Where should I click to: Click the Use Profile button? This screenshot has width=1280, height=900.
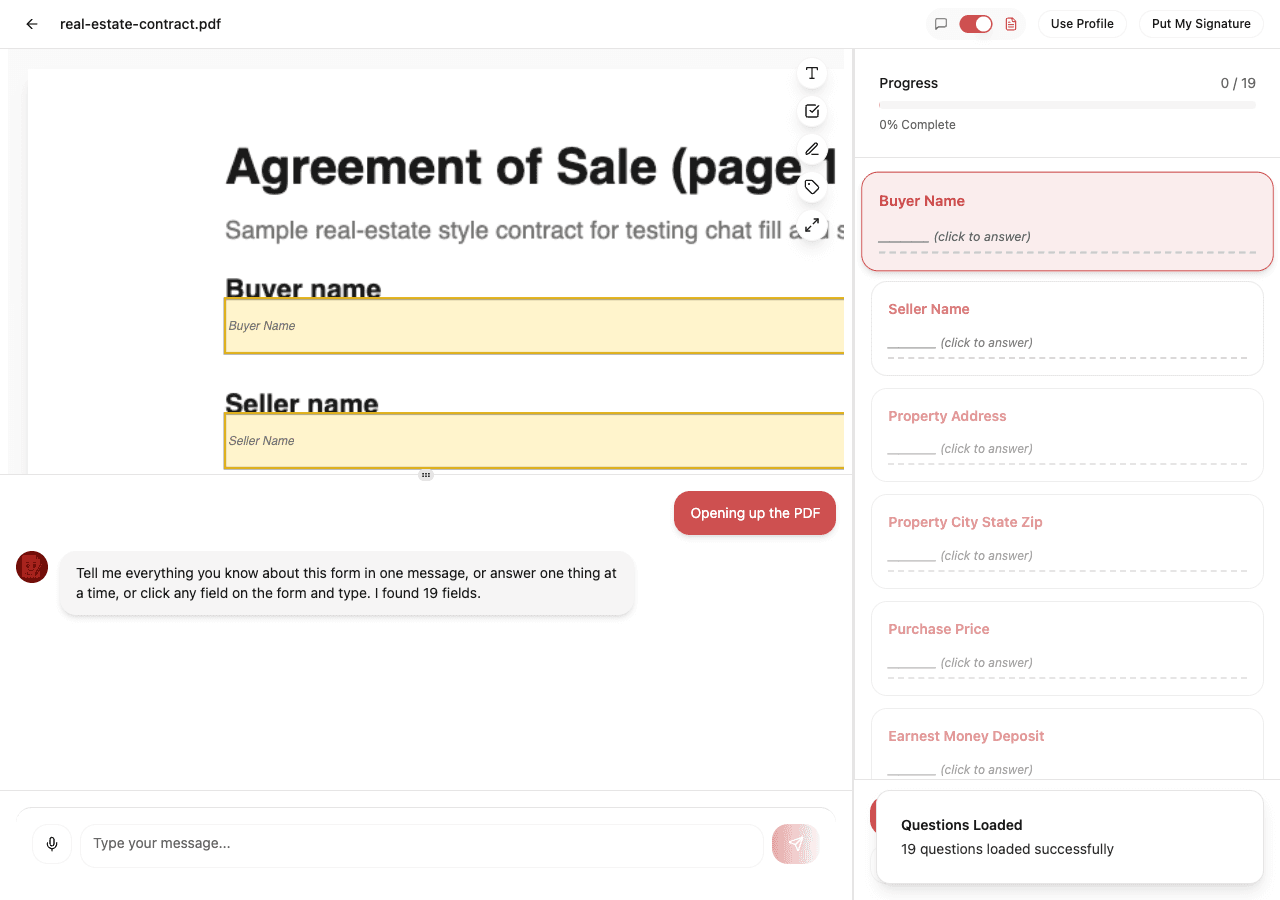[1082, 24]
